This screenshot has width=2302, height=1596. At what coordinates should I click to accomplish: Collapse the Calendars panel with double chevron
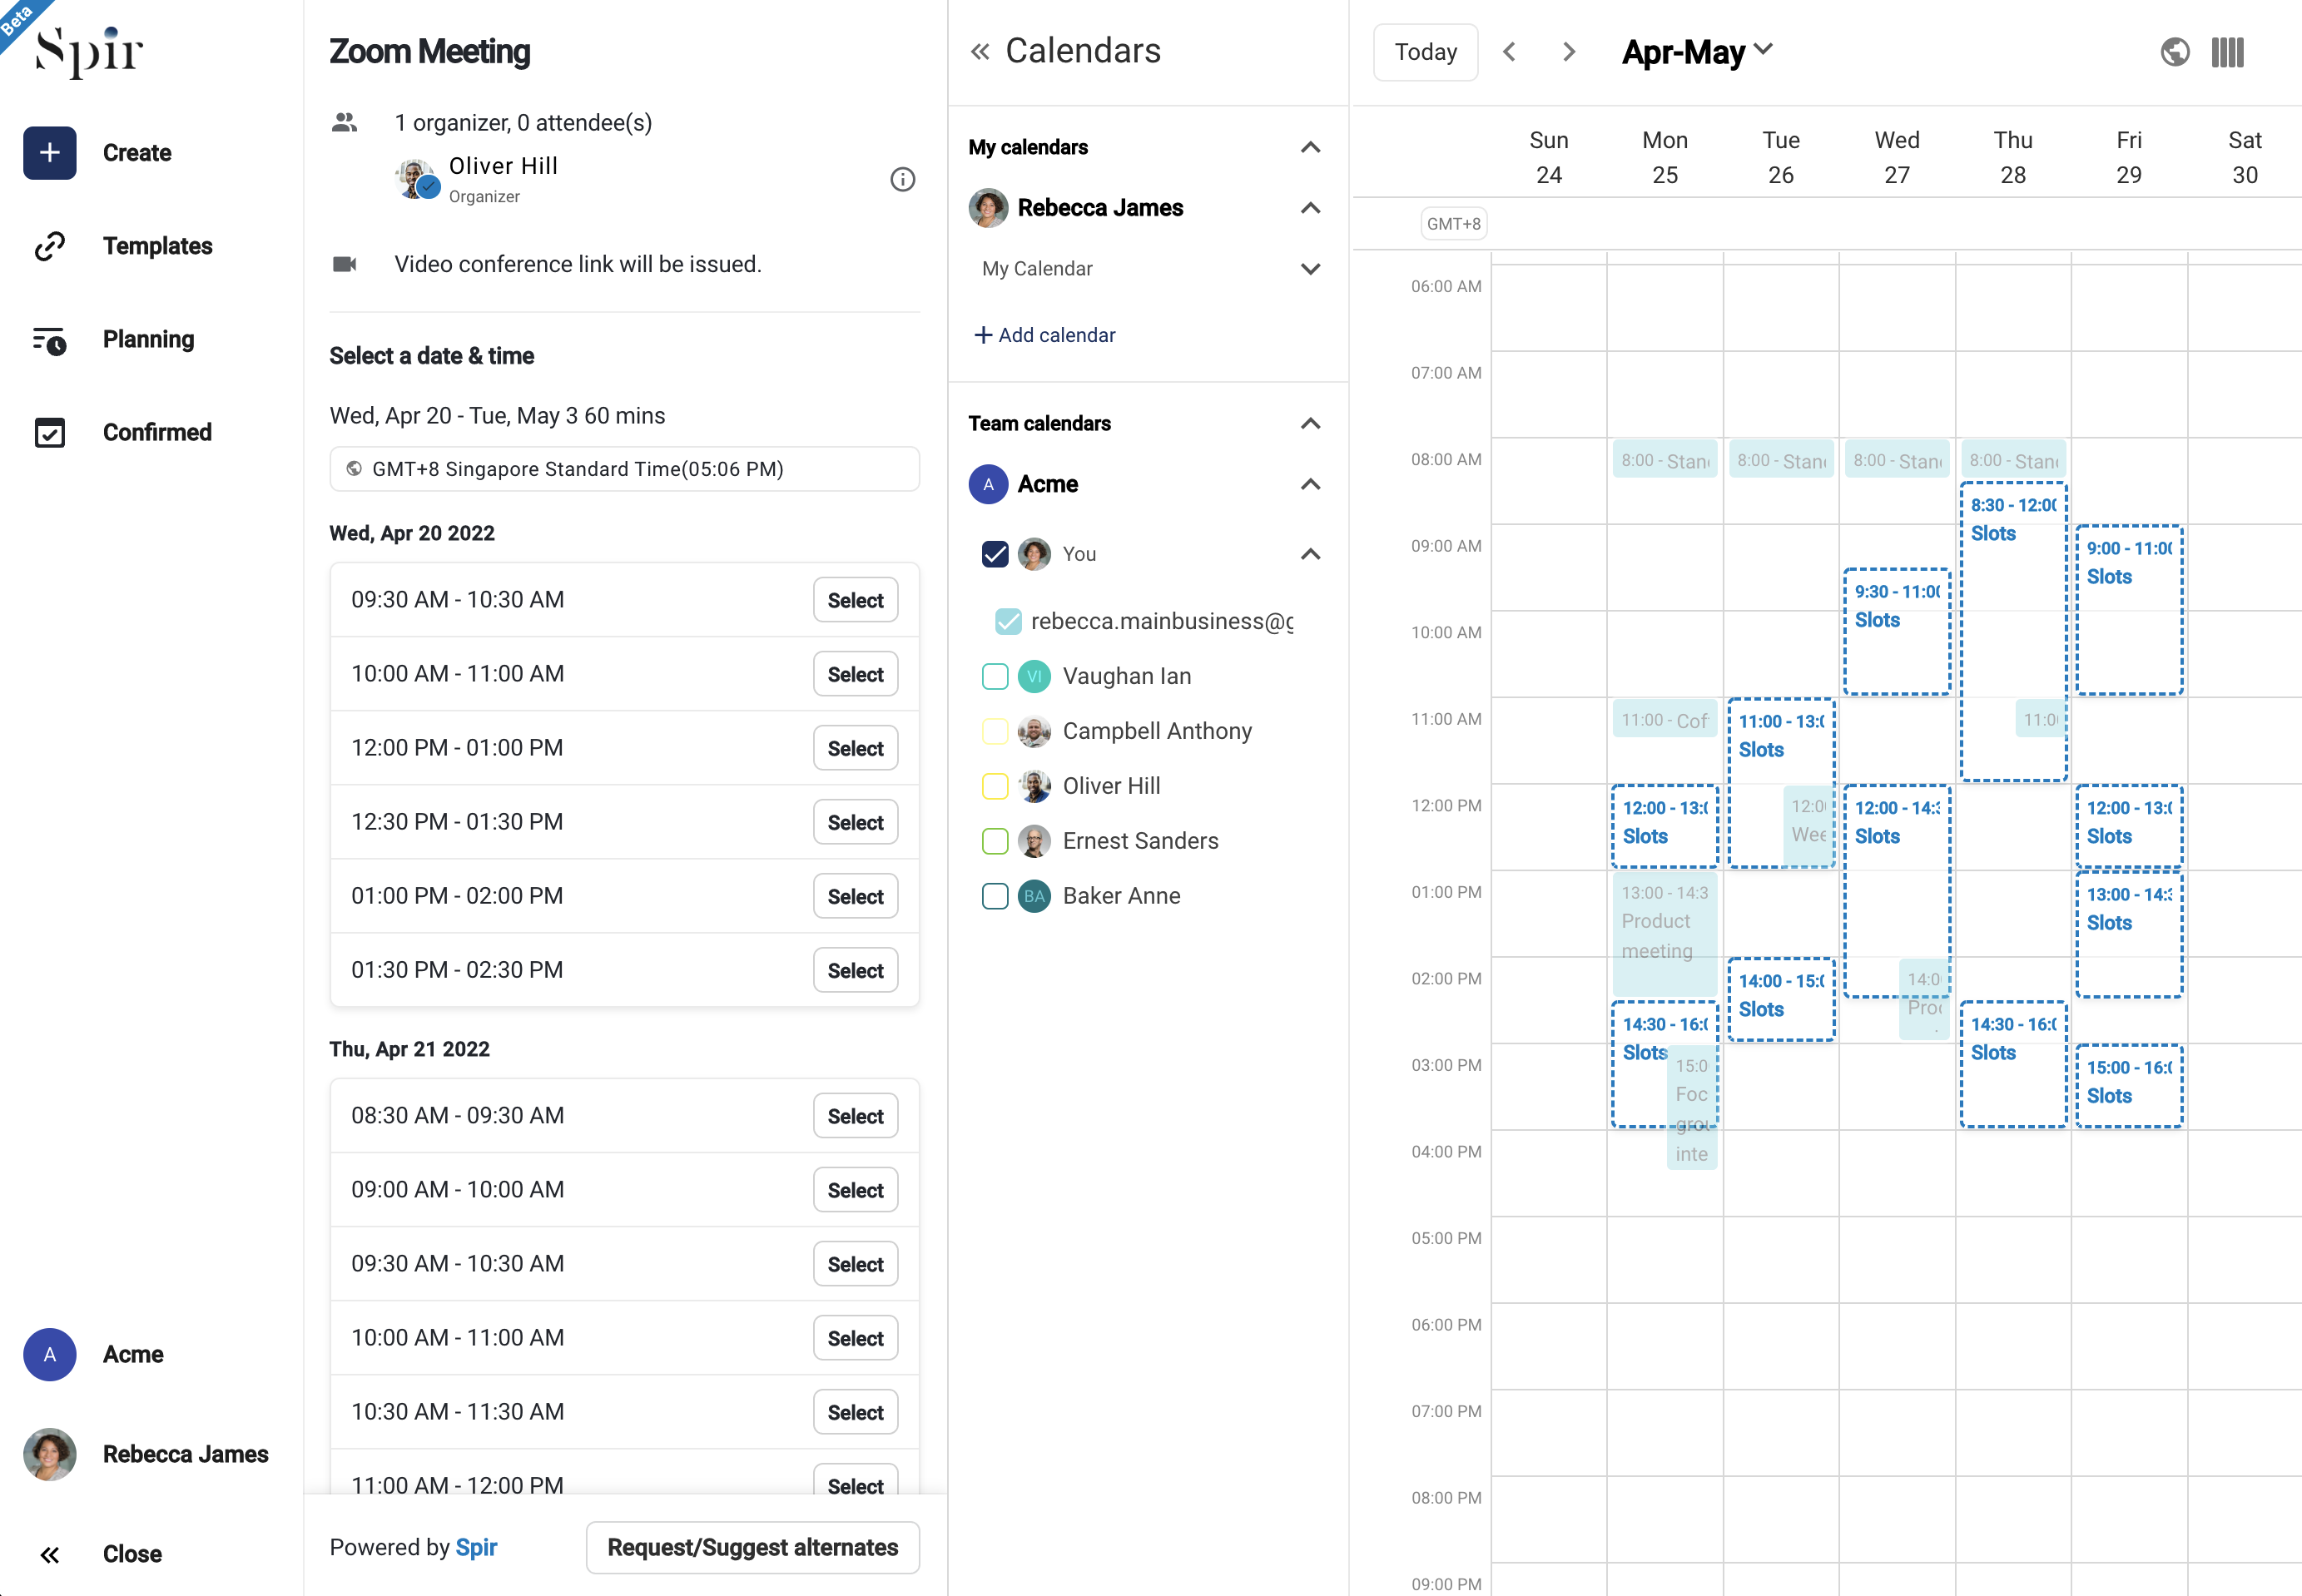tap(979, 51)
